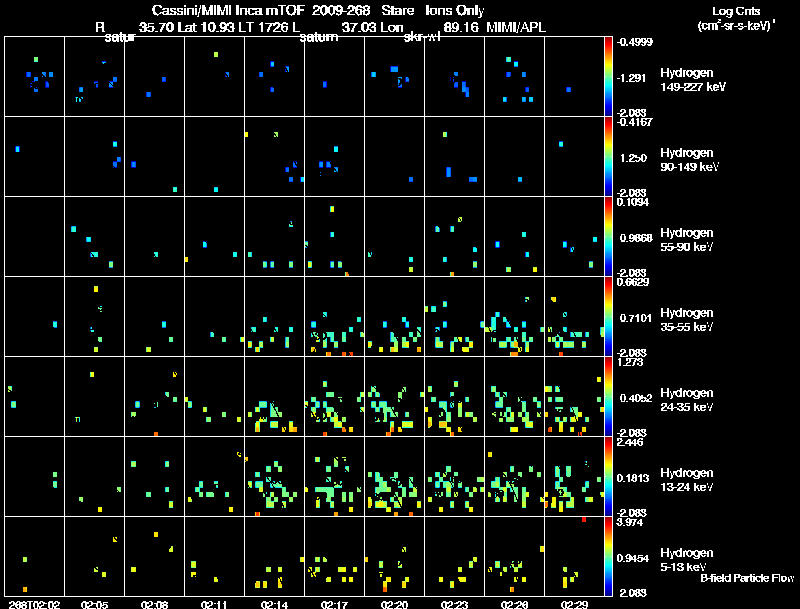Open the 13-24 keV panel at 02:29
Viewport: 800px width, 609px height.
(x=574, y=476)
